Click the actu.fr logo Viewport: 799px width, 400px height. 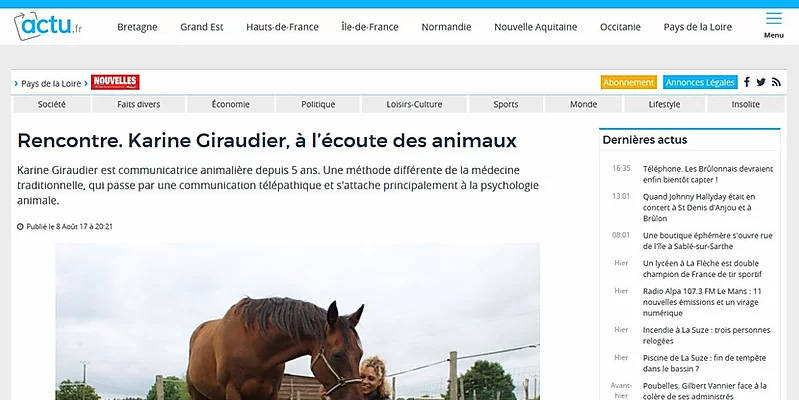(48, 26)
